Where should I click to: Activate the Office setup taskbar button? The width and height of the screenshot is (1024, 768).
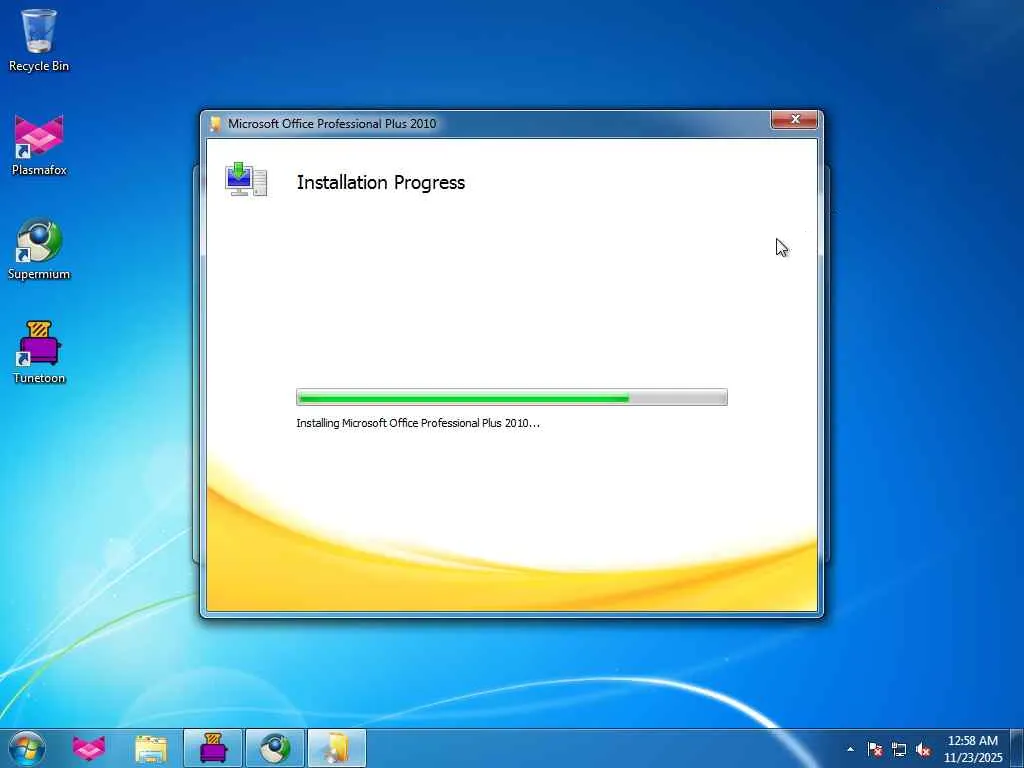coord(337,748)
